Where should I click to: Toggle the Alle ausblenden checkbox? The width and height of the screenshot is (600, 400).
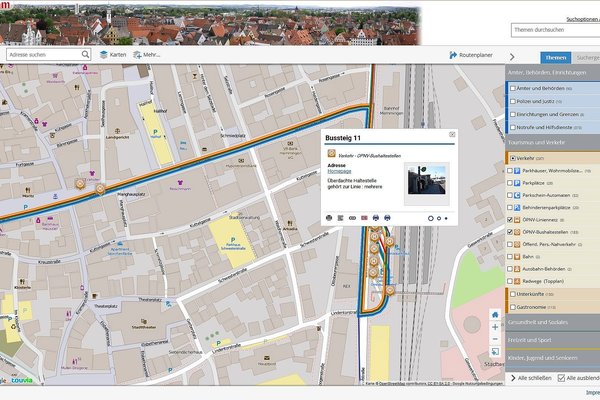click(561, 378)
